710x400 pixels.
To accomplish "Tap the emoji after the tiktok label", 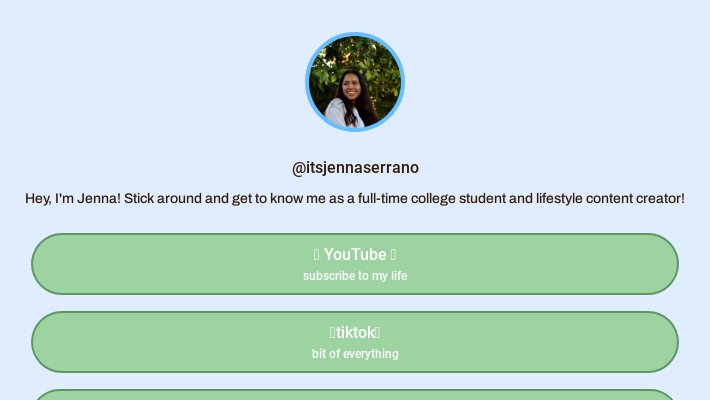I will [x=378, y=333].
